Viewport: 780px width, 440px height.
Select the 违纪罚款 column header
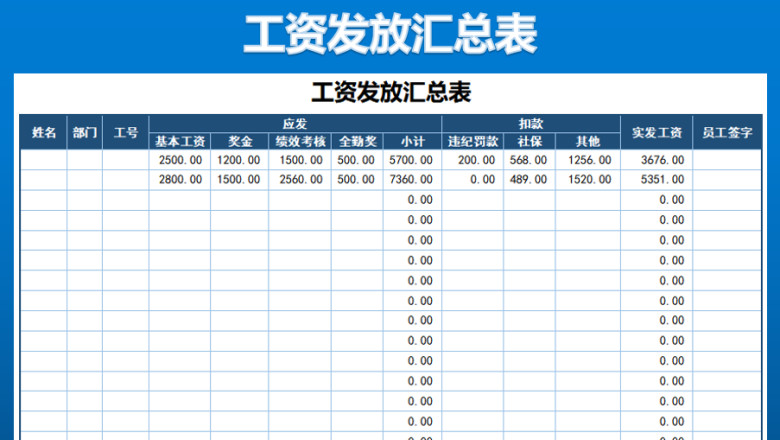(x=473, y=141)
